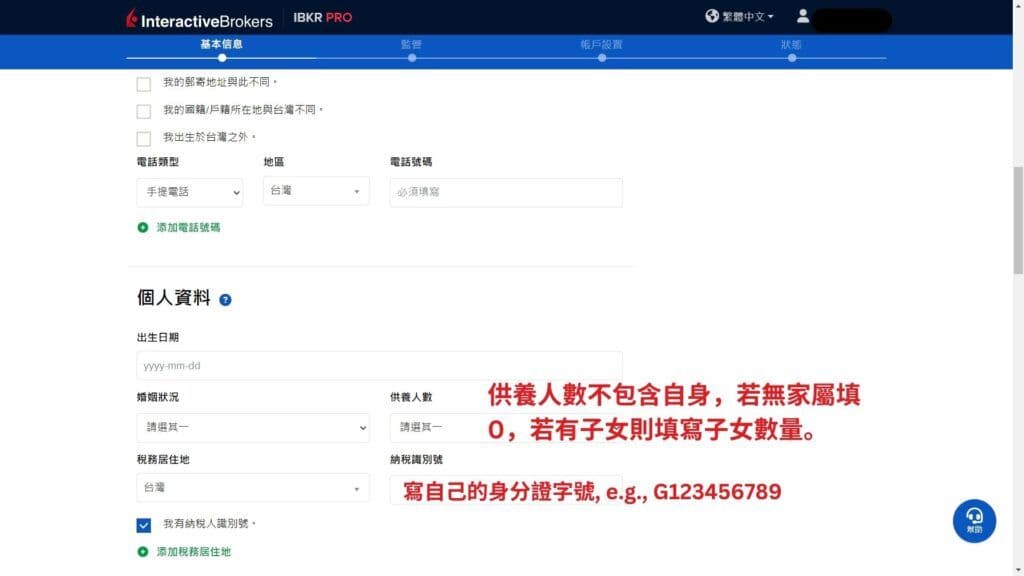Open the 稅務居住地 dropdown
The height and width of the screenshot is (576, 1024).
coord(252,488)
